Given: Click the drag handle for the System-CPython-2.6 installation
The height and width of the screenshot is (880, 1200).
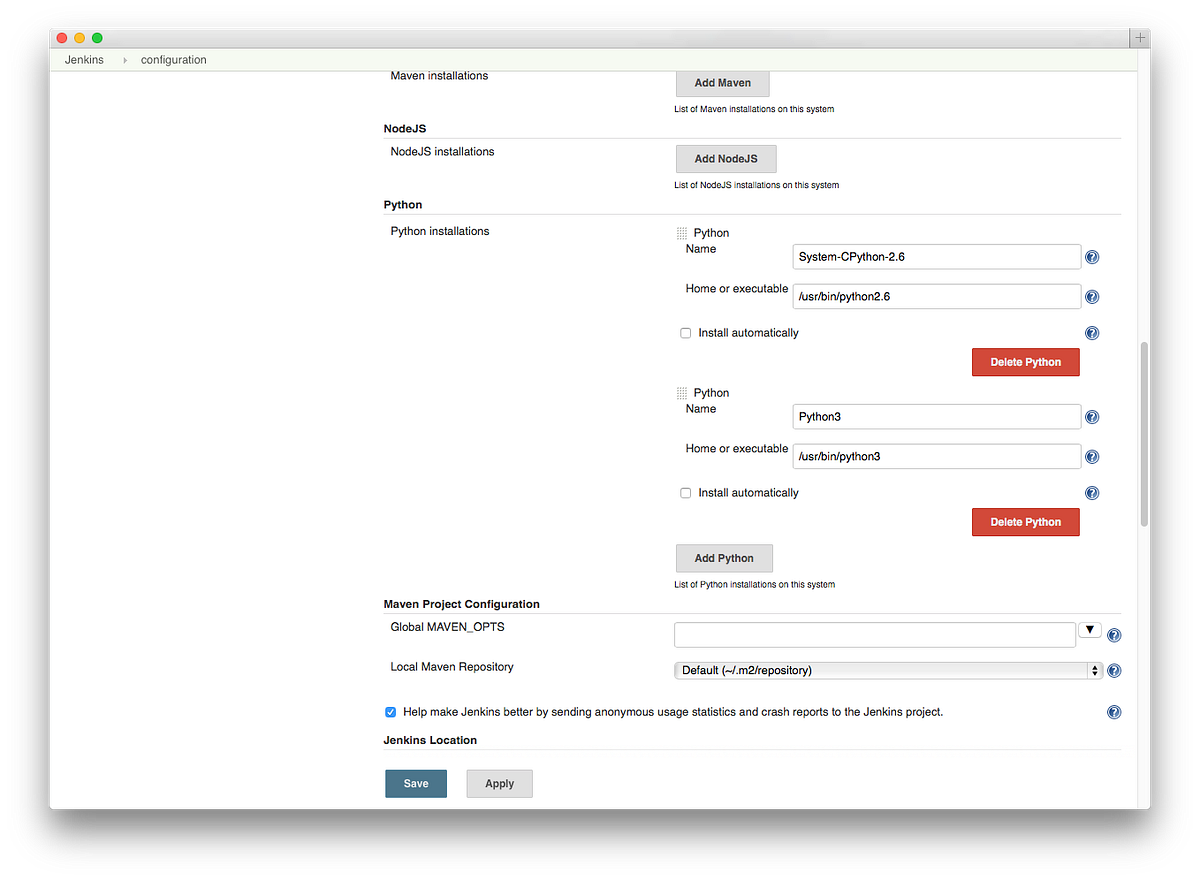Looking at the screenshot, I should pos(682,232).
